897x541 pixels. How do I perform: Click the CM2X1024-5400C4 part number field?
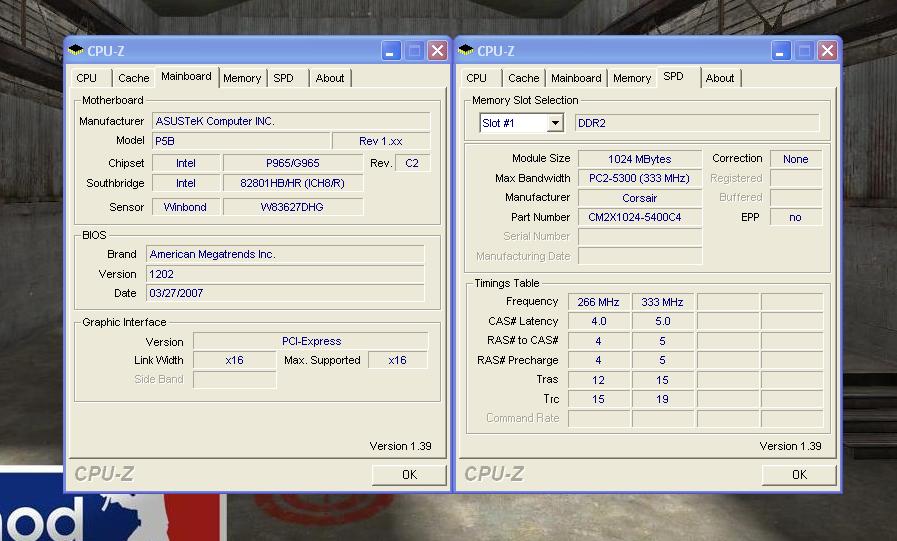(640, 217)
